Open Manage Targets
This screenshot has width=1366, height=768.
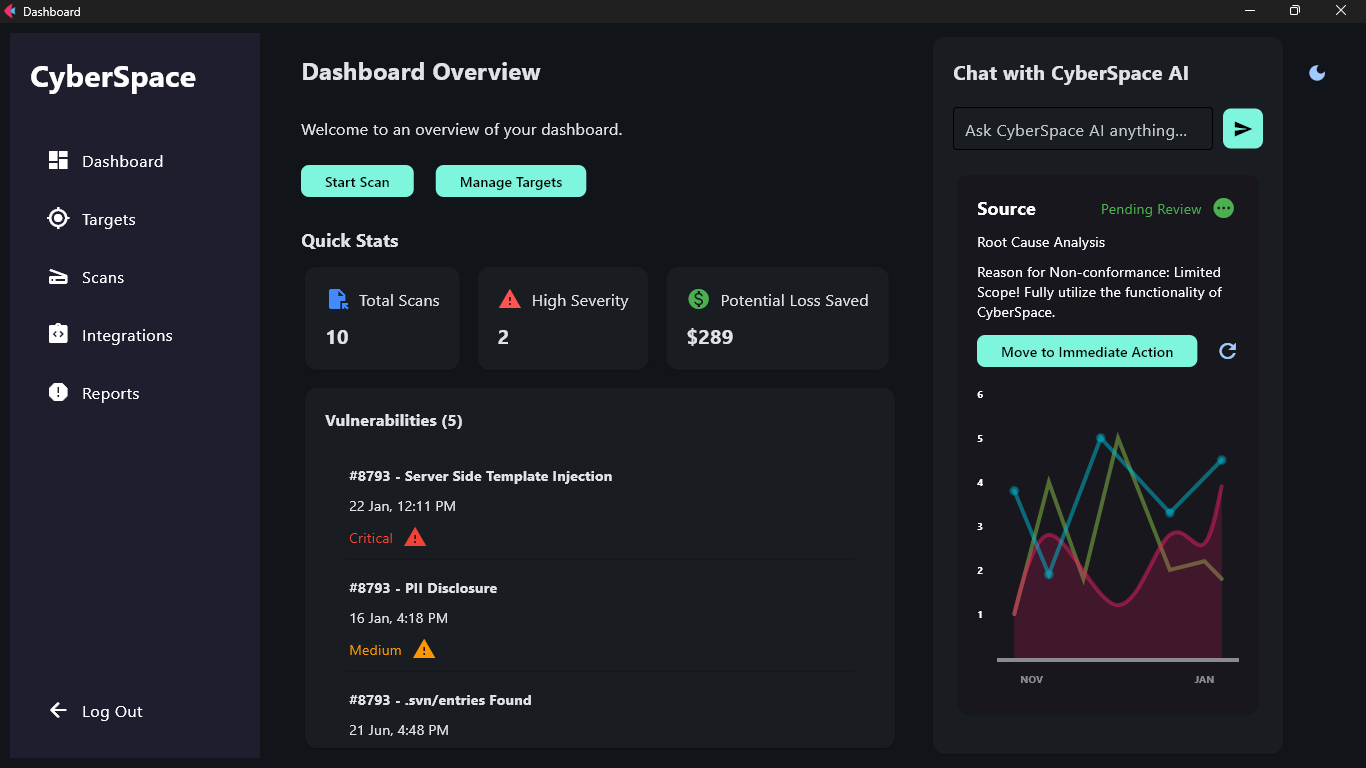coord(510,181)
